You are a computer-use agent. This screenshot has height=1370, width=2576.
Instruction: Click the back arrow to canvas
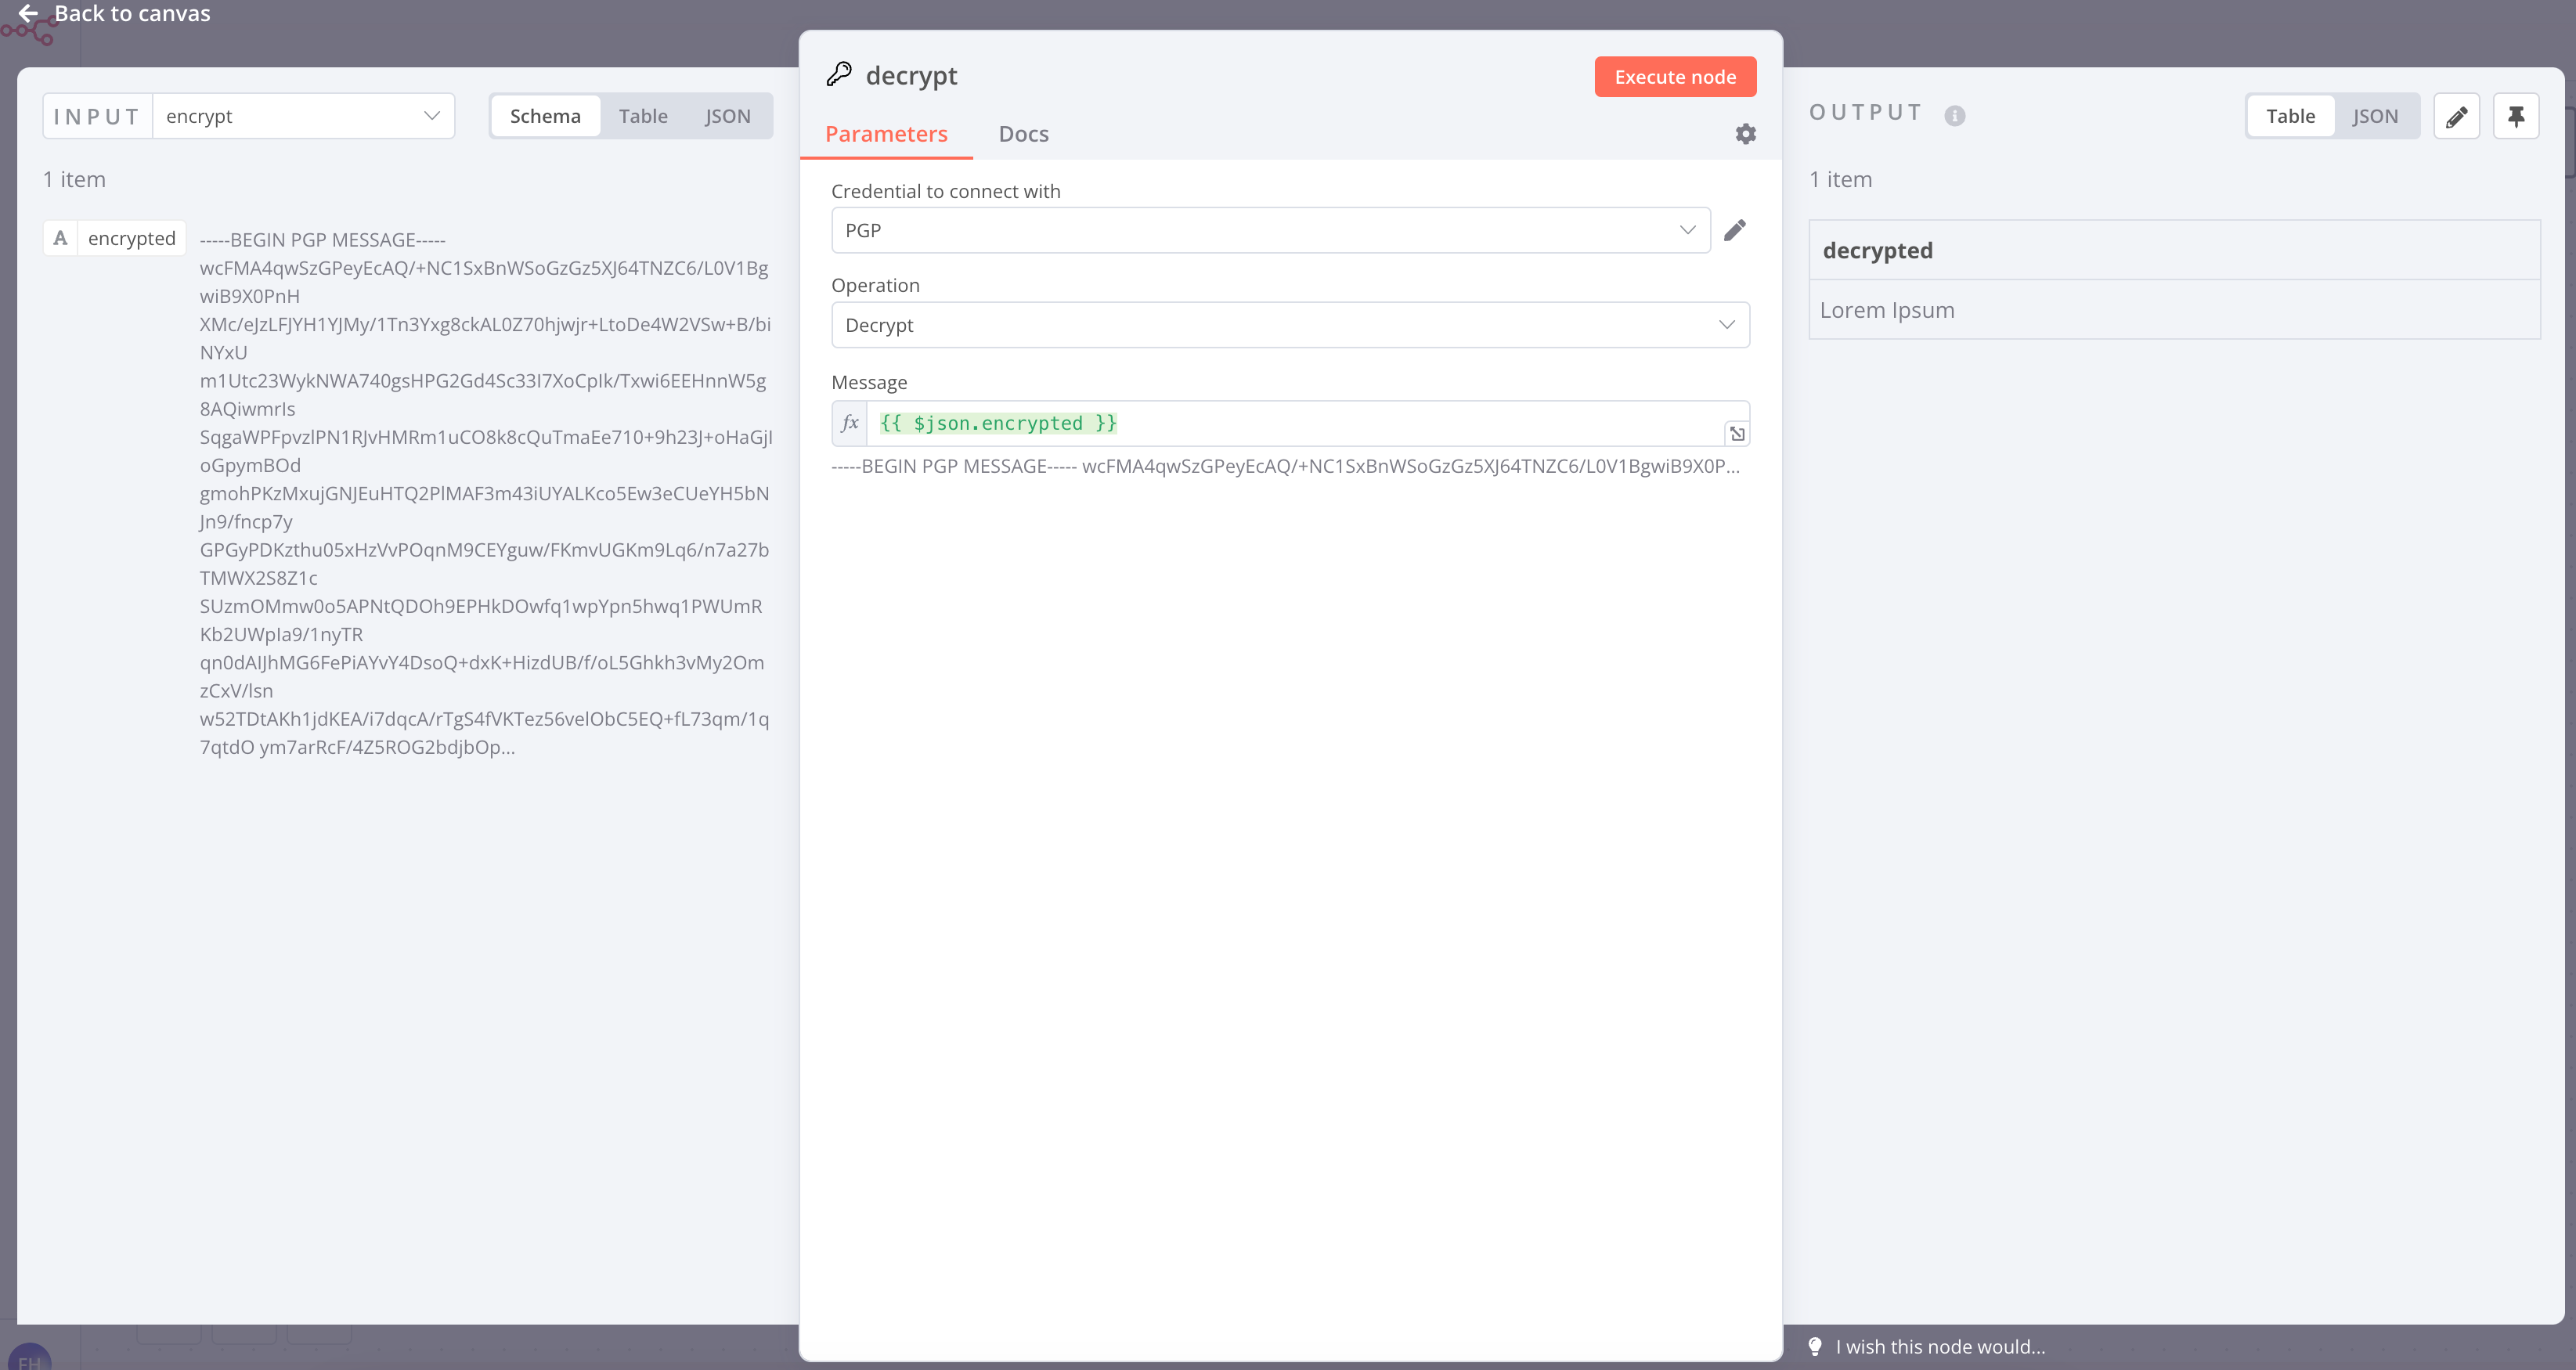[x=28, y=13]
